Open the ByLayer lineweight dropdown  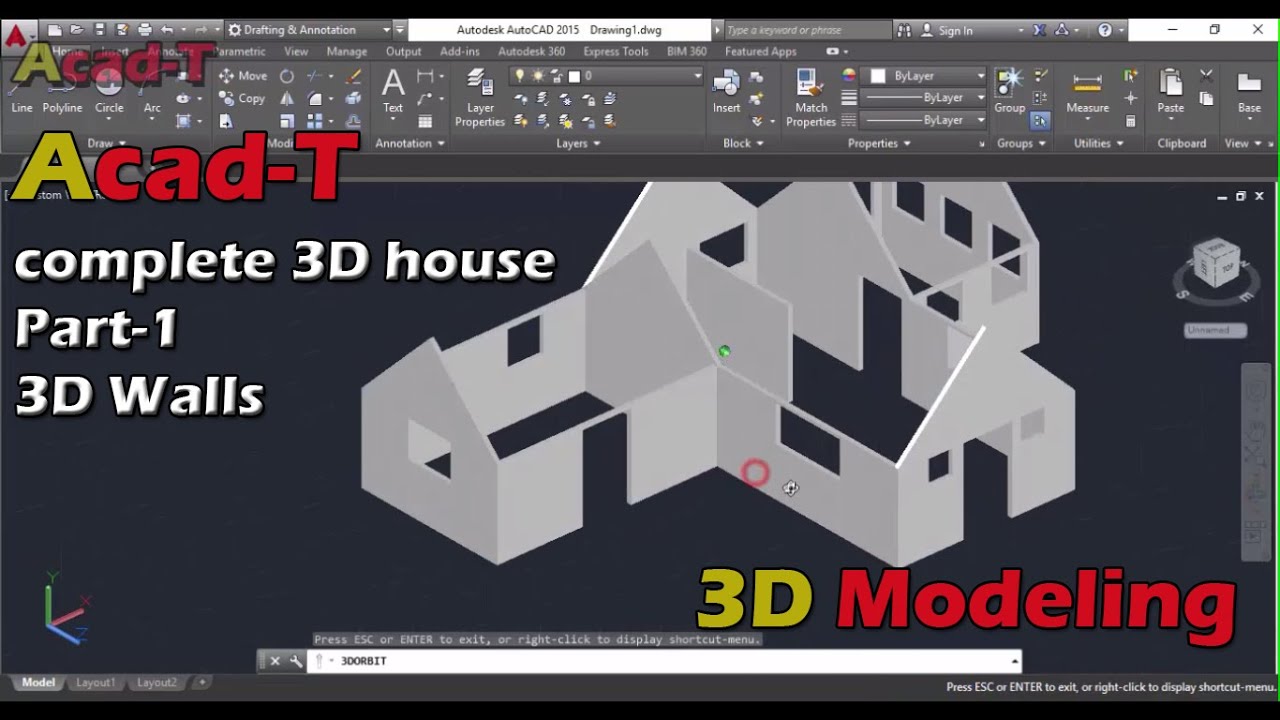pyautogui.click(x=924, y=98)
